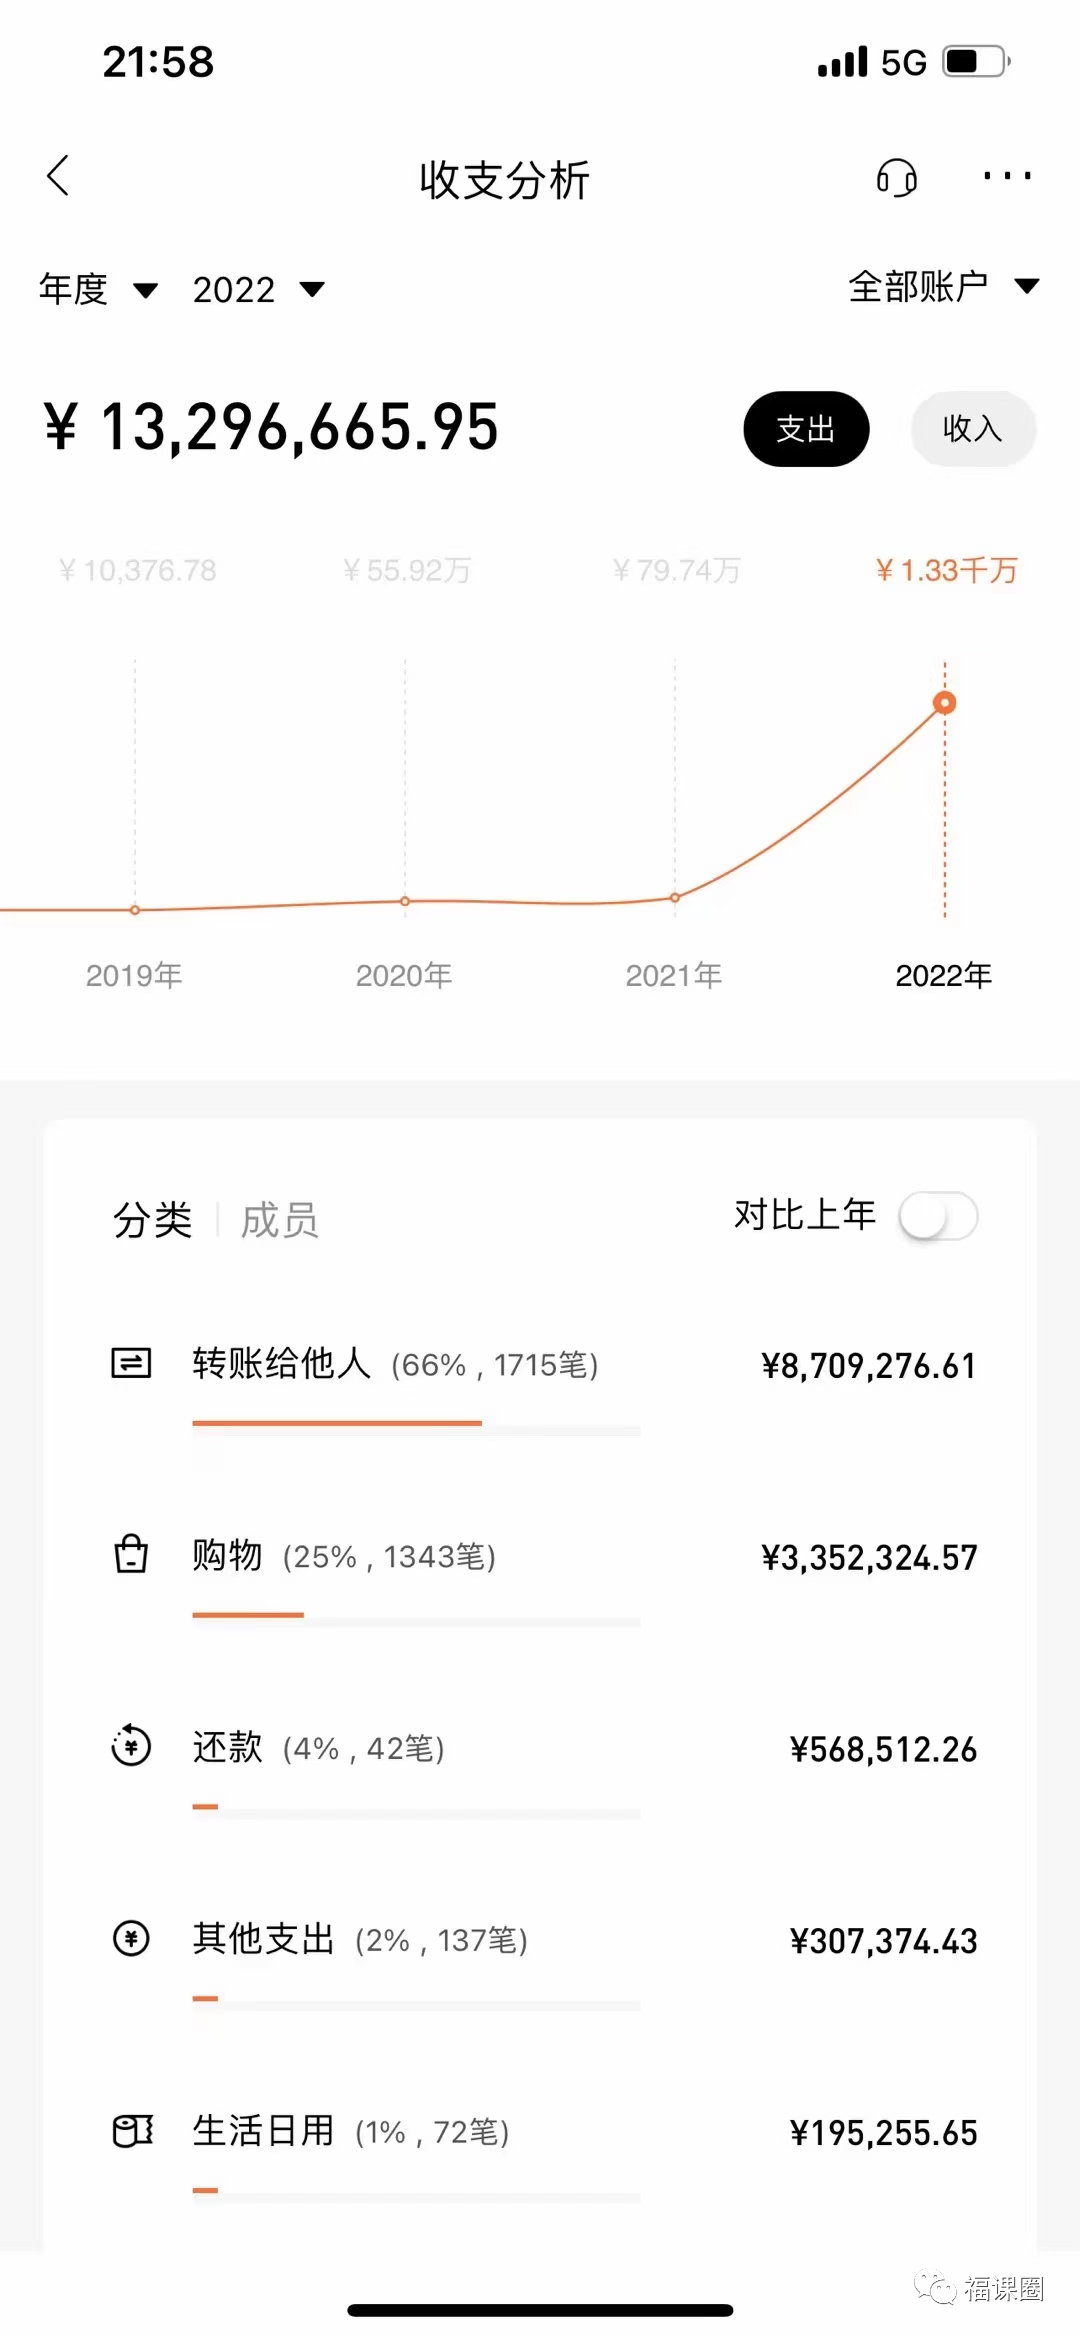The height and width of the screenshot is (2337, 1080).
Task: Tap the ¥1.33千万 chart value
Action: point(946,570)
